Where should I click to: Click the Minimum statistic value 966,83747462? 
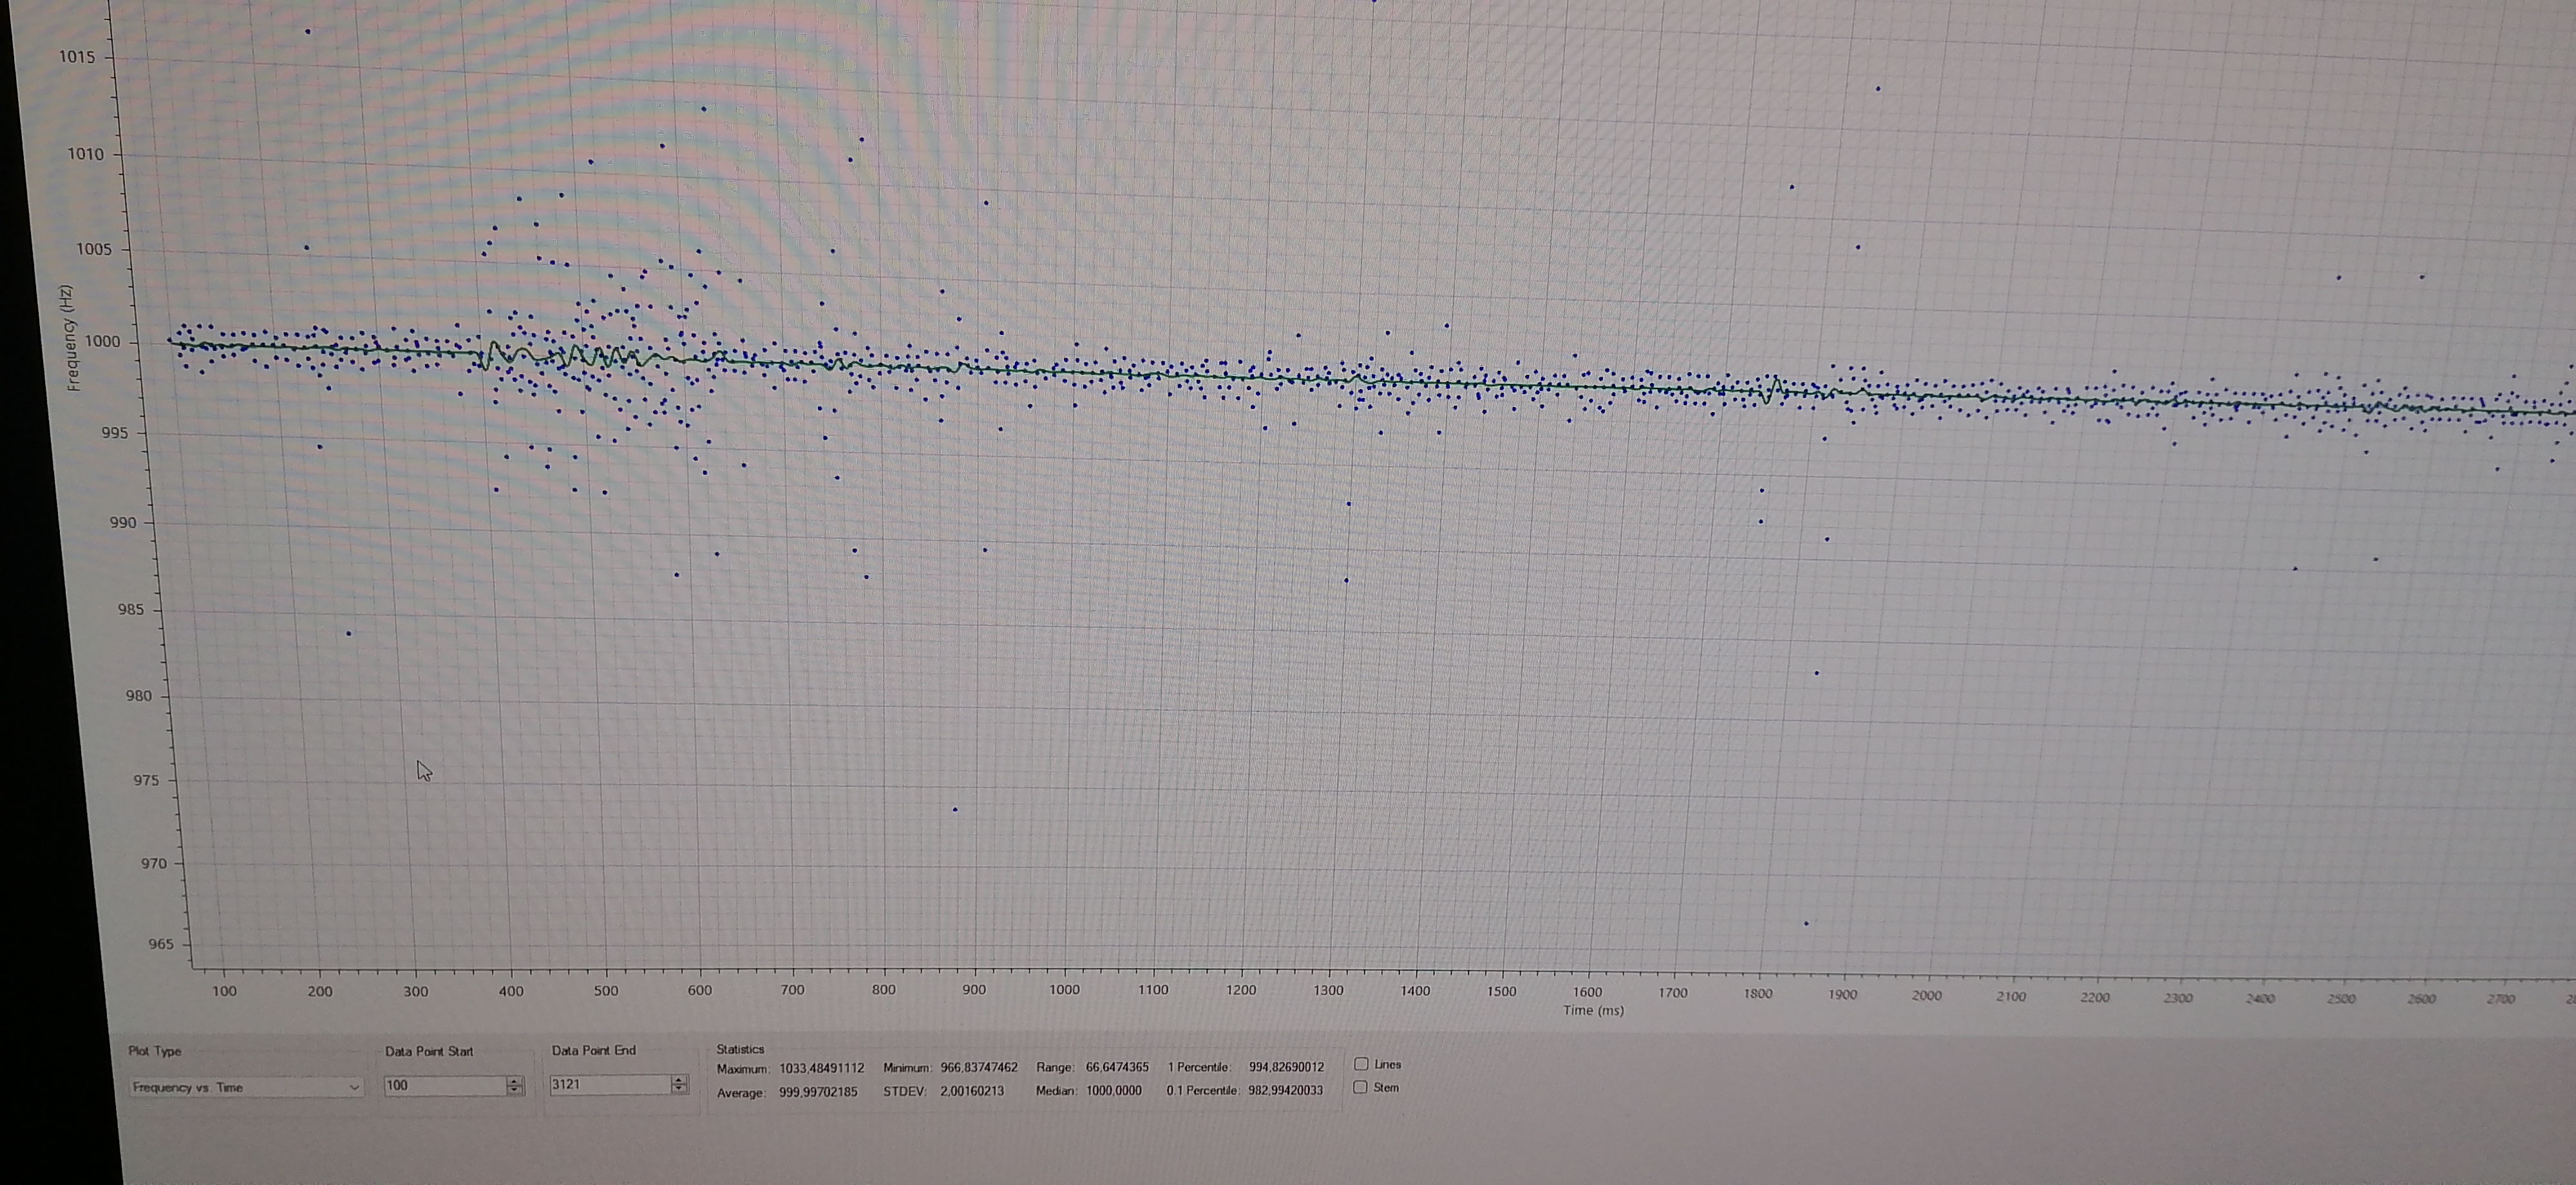[978, 1068]
